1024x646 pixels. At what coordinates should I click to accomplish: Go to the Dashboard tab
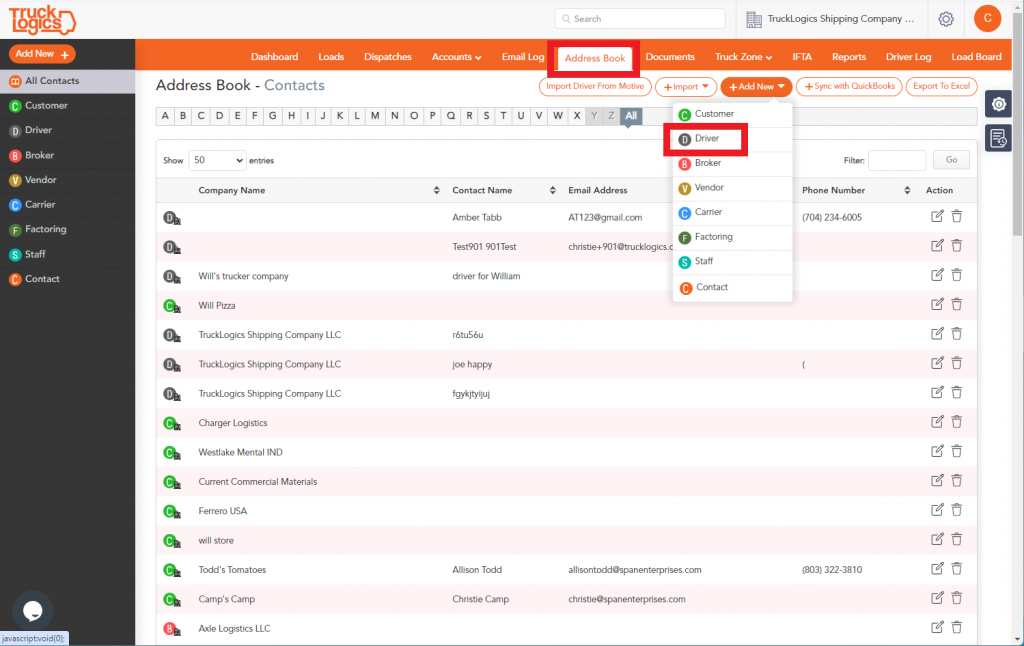pos(274,57)
